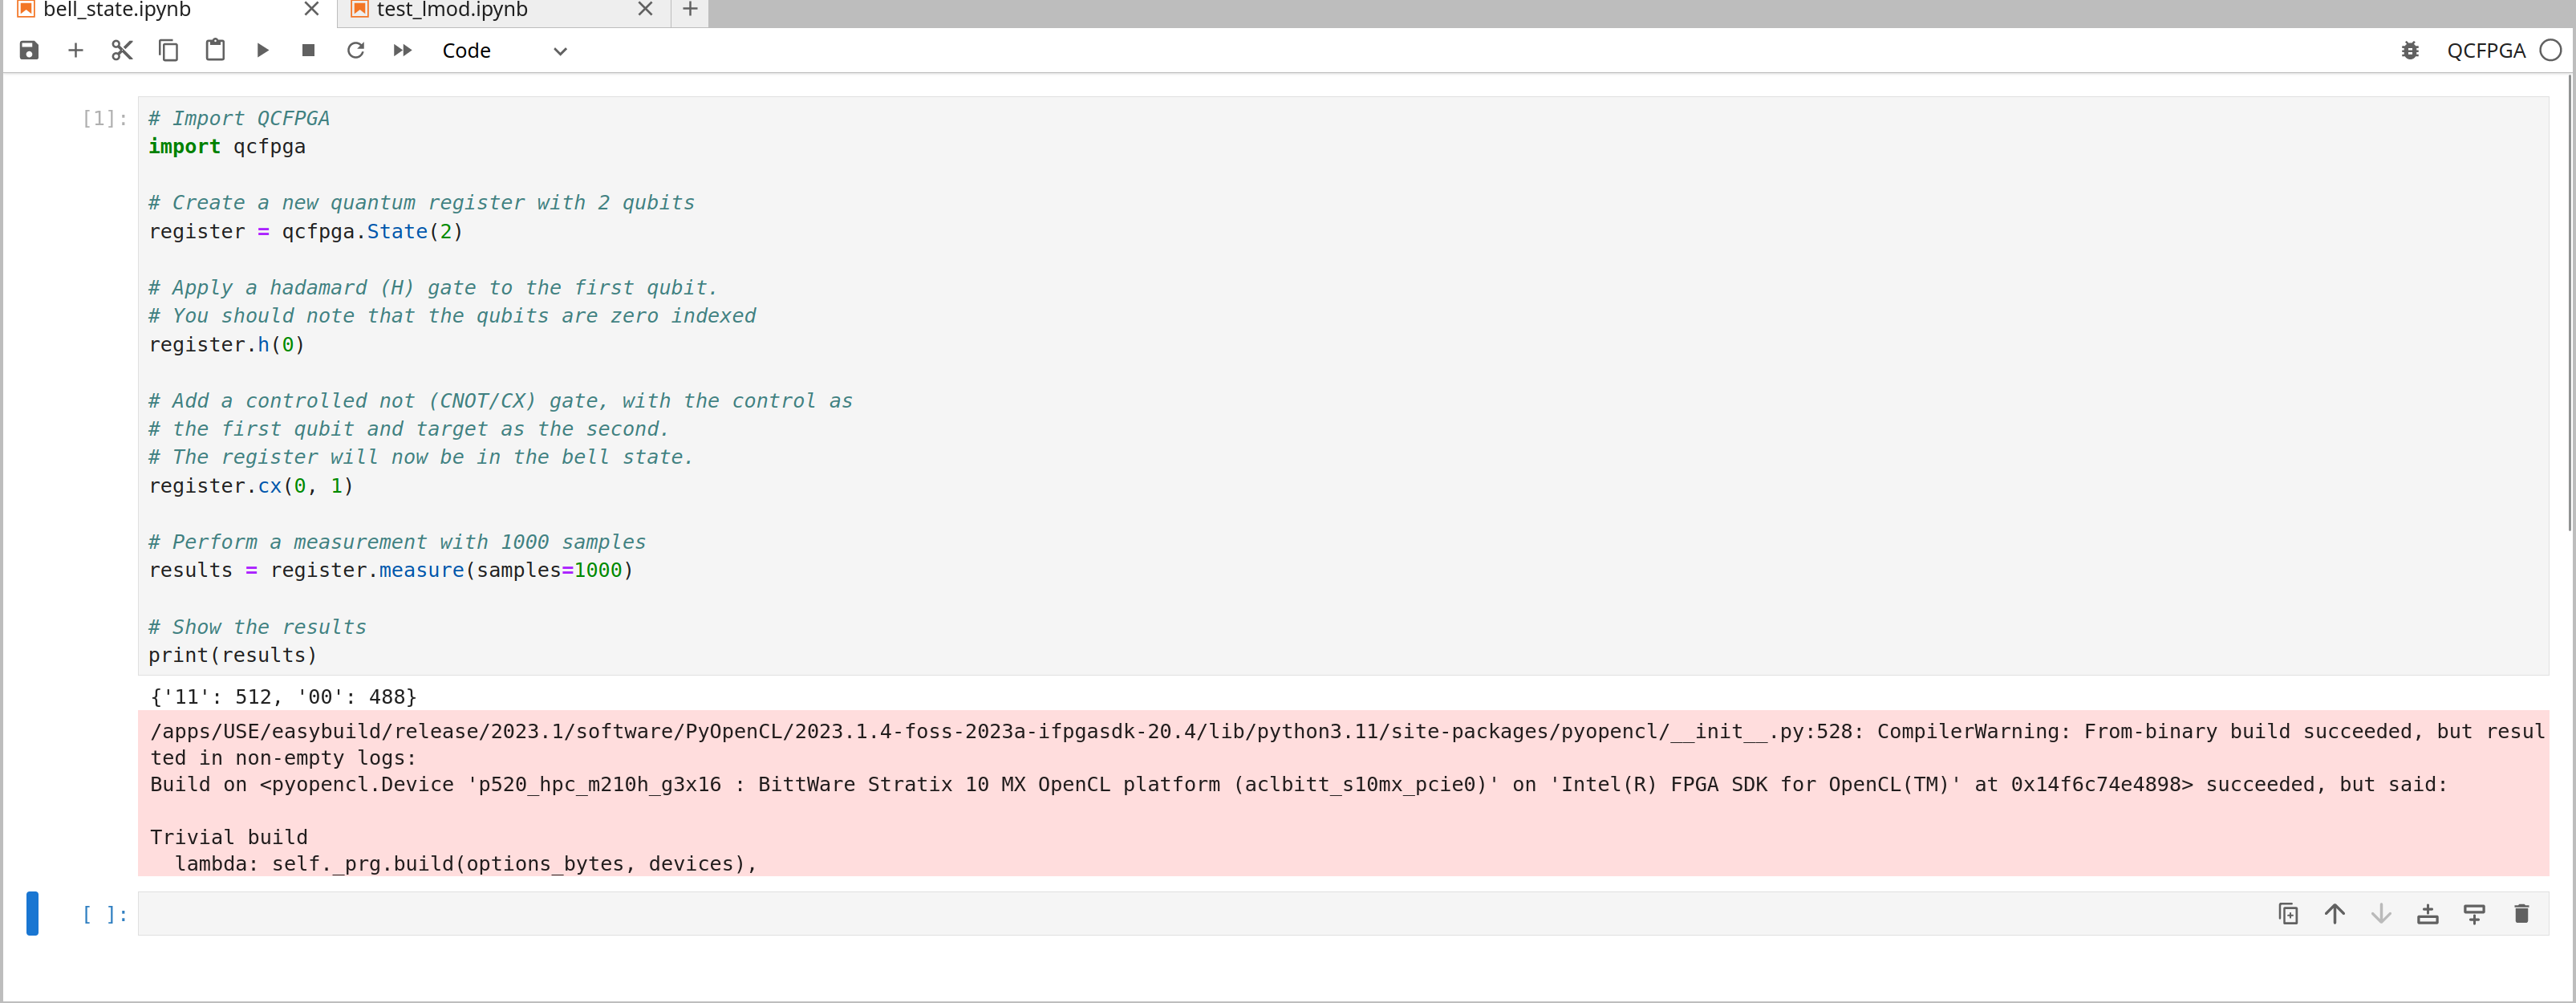Close the test_lmod.ipynb tab
The width and height of the screenshot is (2576, 1003).
click(x=645, y=10)
